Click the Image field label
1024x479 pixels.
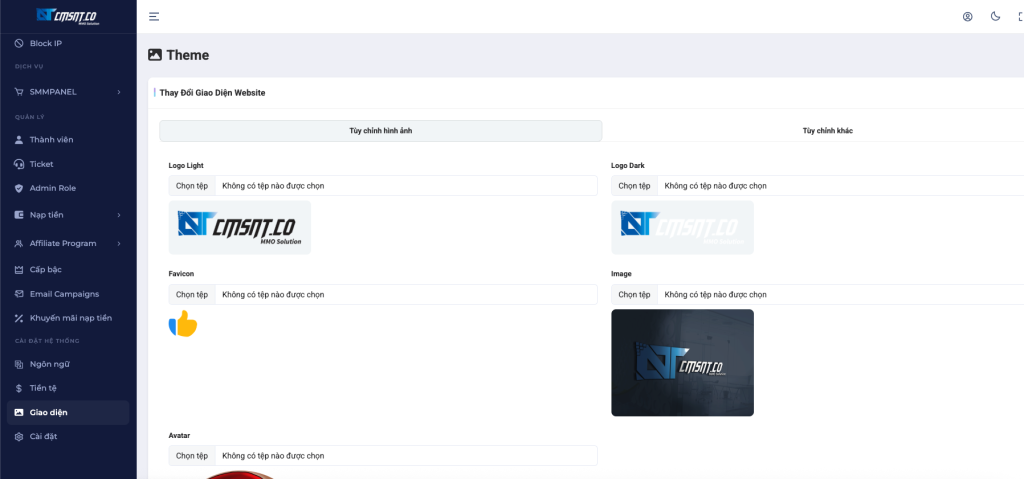point(621,274)
